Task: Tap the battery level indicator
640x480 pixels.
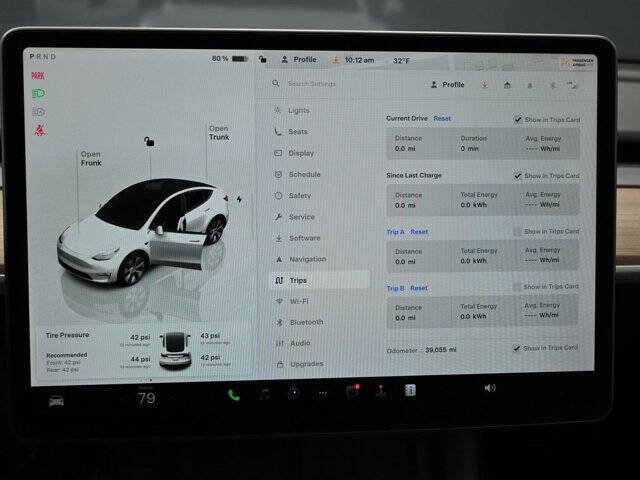Action: tap(229, 59)
